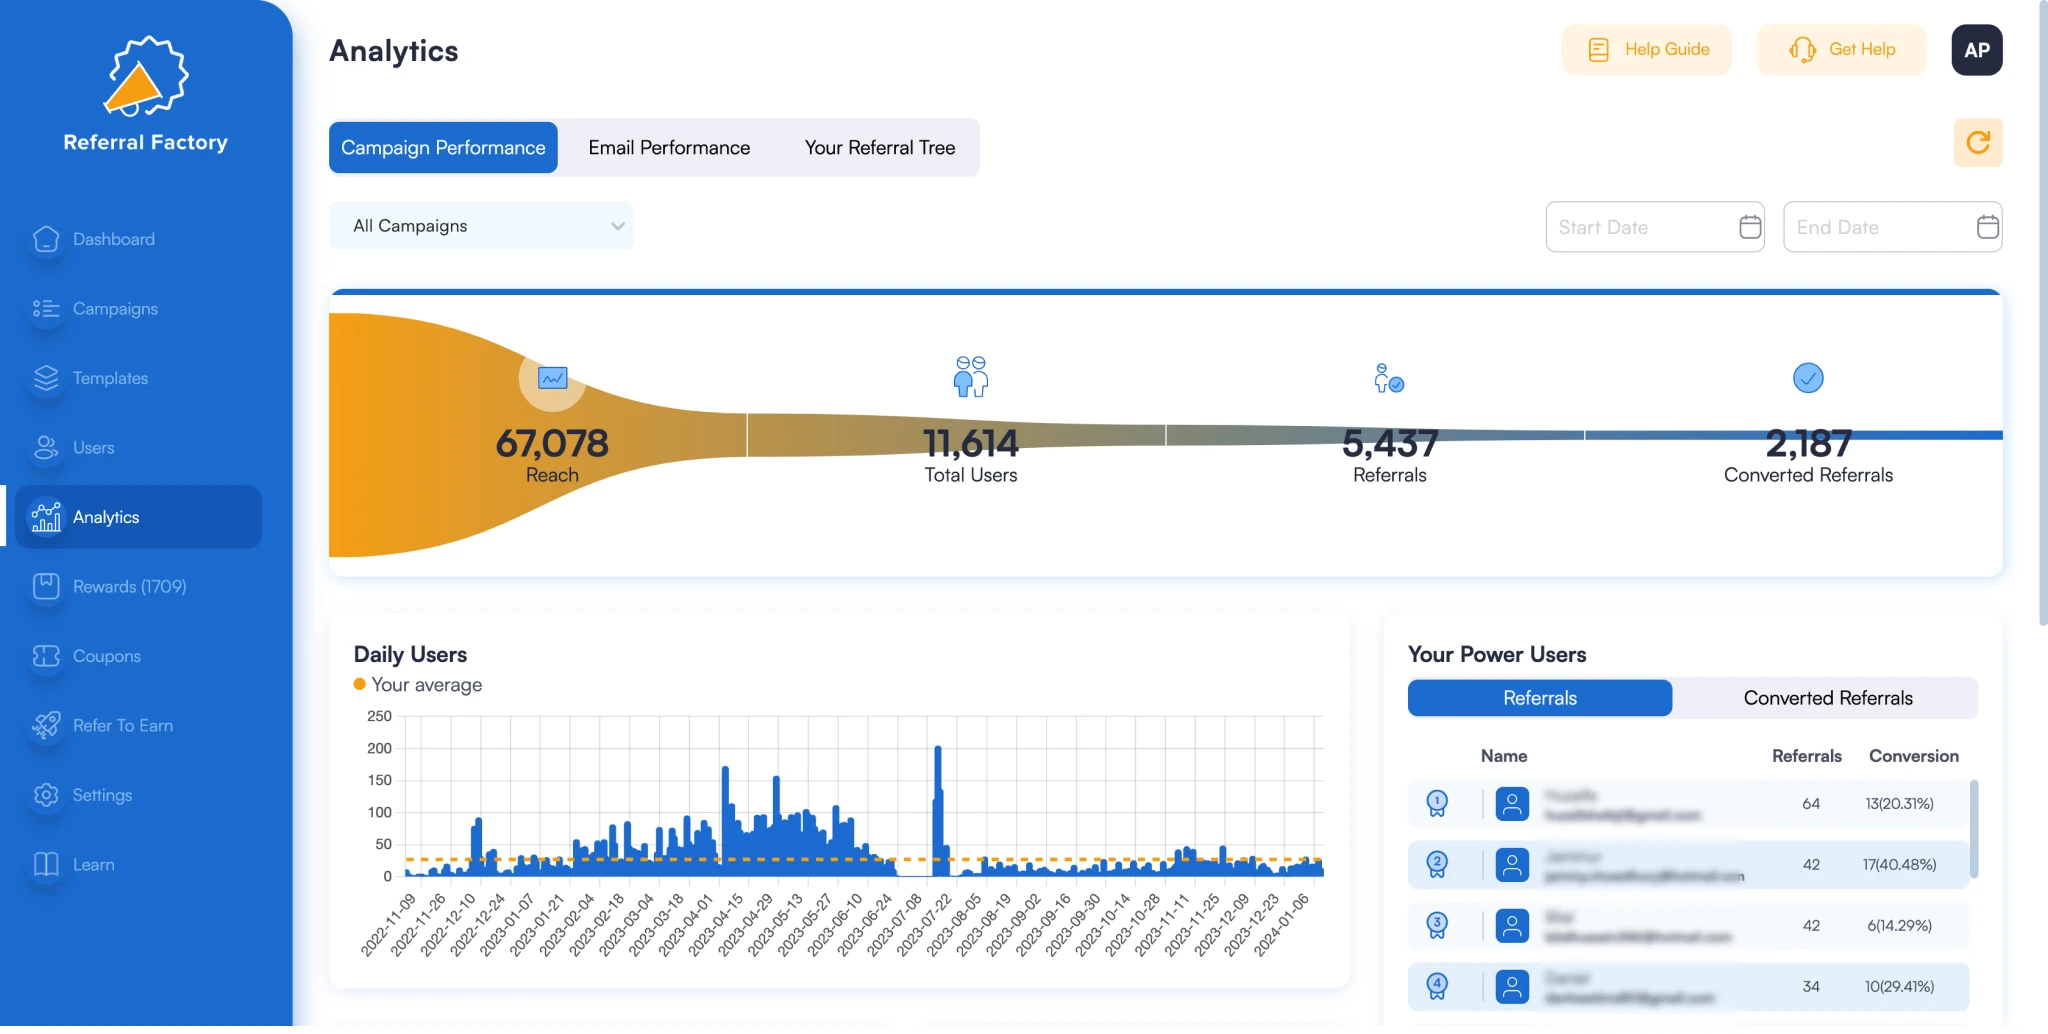Image resolution: width=2048 pixels, height=1034 pixels.
Task: Click the Reach stage icon on the funnel
Action: 551,378
